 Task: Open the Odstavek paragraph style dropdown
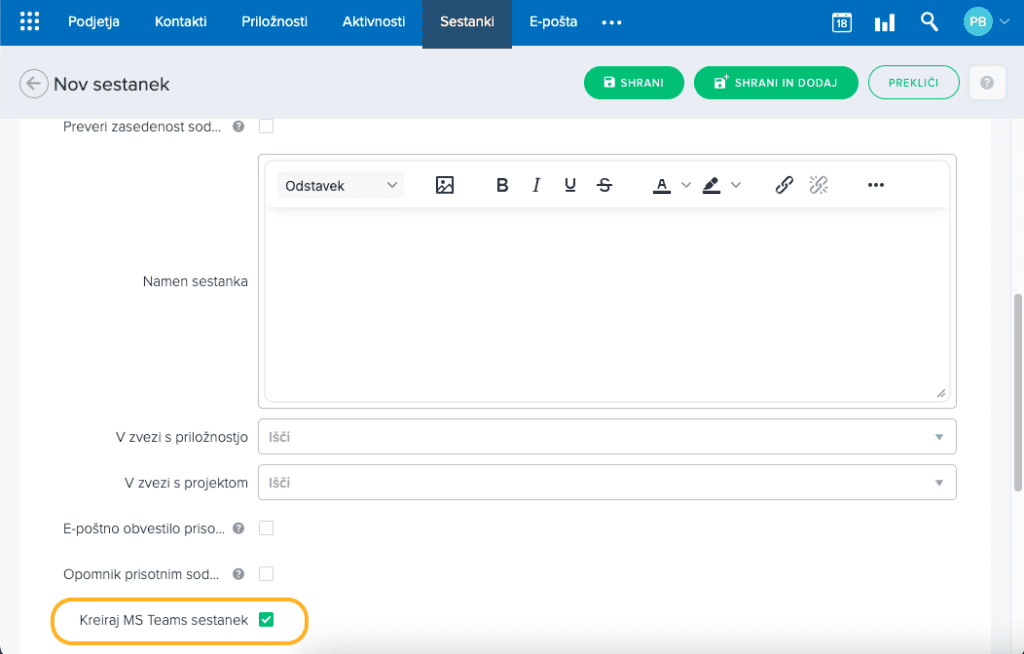pyautogui.click(x=341, y=185)
